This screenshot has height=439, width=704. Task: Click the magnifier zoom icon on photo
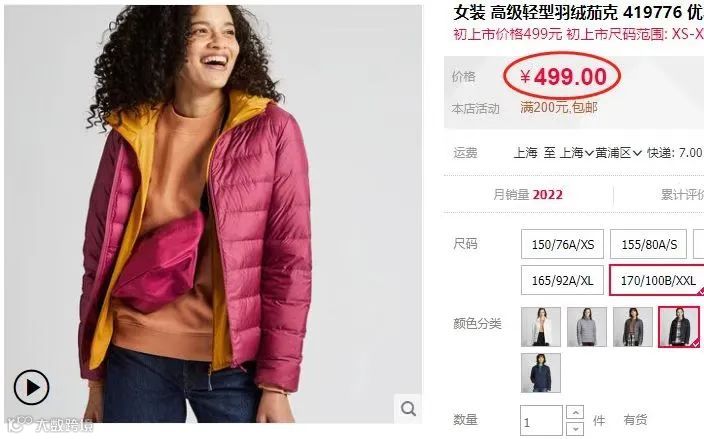click(408, 408)
